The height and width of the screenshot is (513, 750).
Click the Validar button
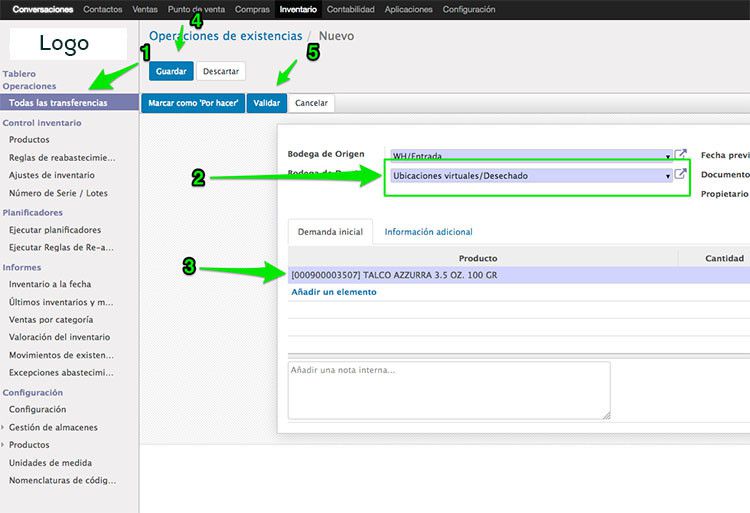267,103
